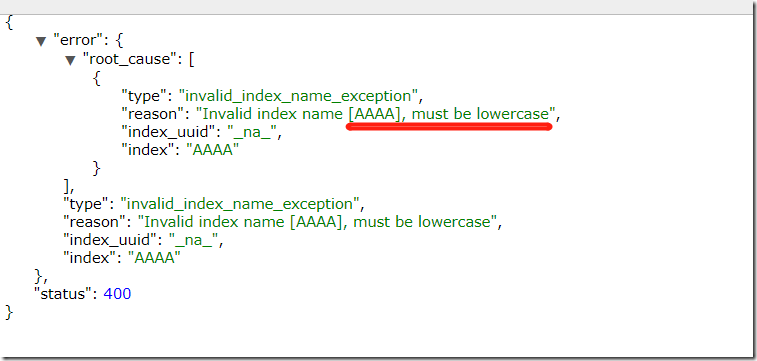Click "index_uuid" key inside root_cause object
Image resolution: width=757 pixels, height=361 pixels.
[x=167, y=132]
